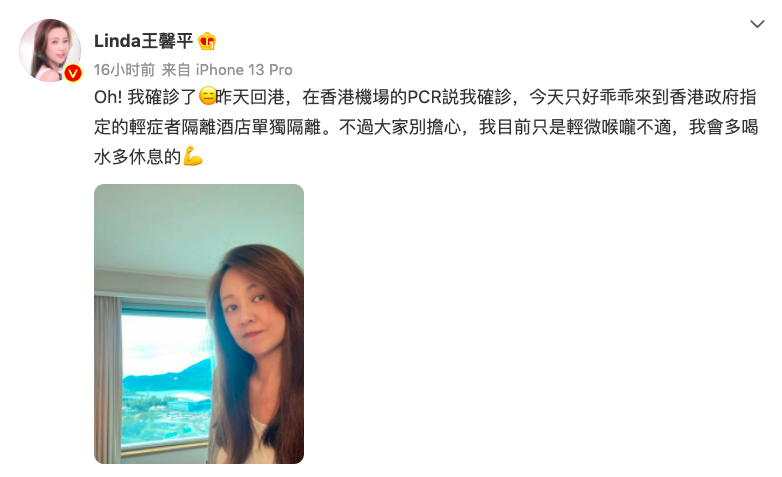The height and width of the screenshot is (477, 782).
Task: Click the unamused face emoji in post
Action: 207,96
